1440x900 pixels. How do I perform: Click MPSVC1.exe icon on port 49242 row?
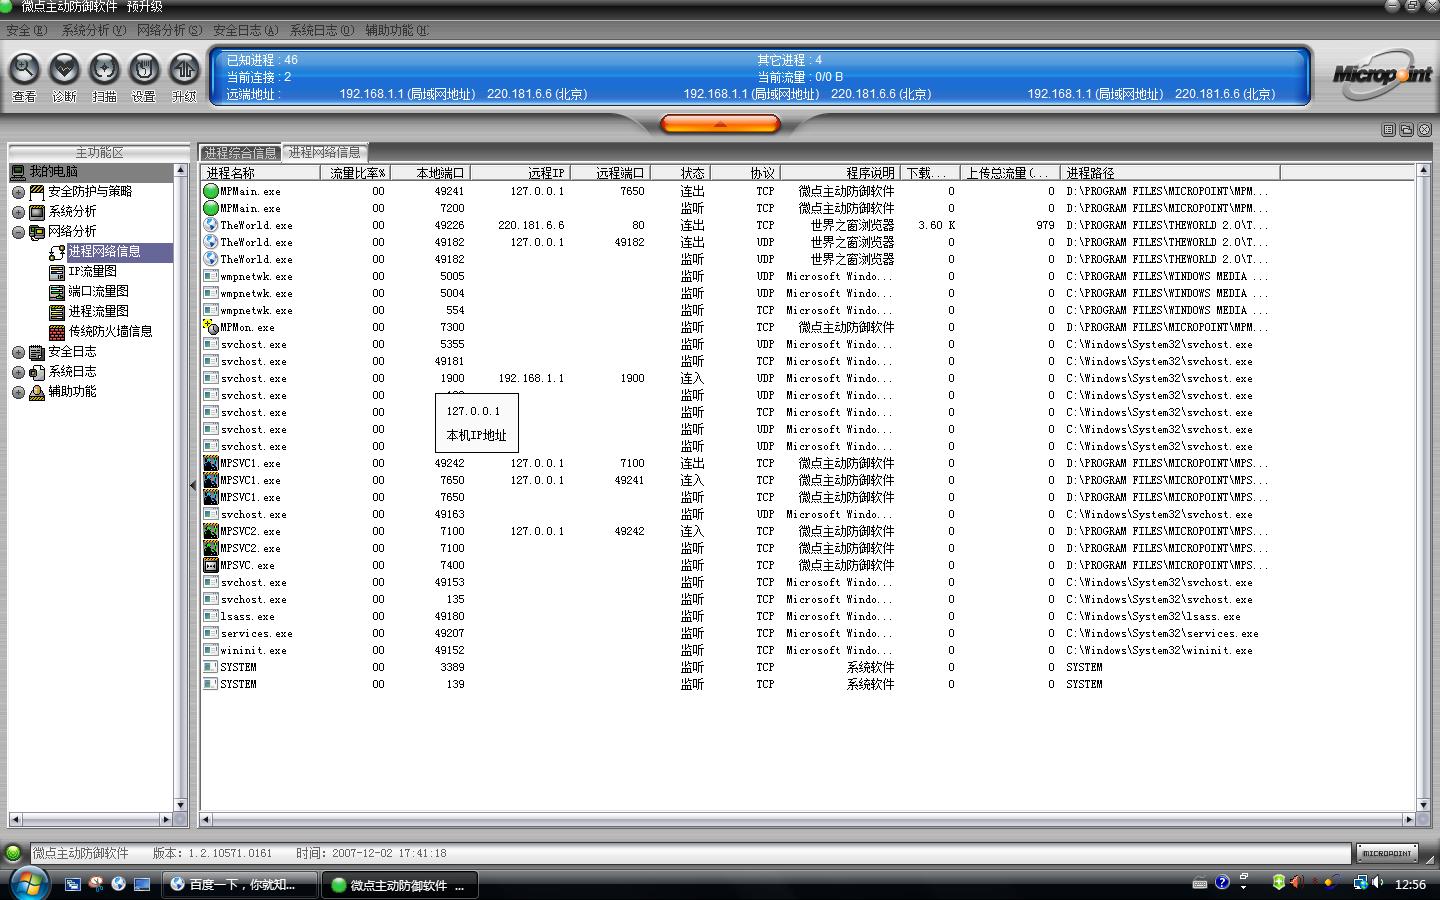point(210,463)
